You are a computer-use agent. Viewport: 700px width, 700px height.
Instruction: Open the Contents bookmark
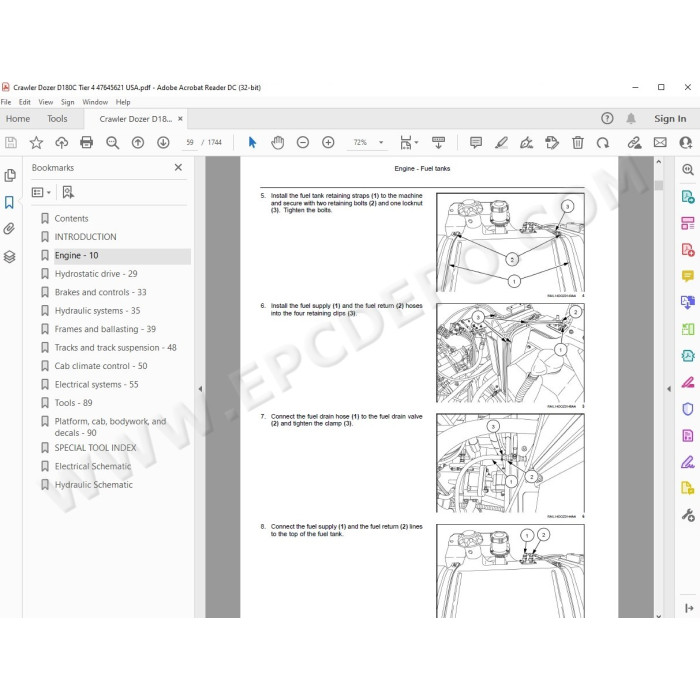tap(71, 218)
